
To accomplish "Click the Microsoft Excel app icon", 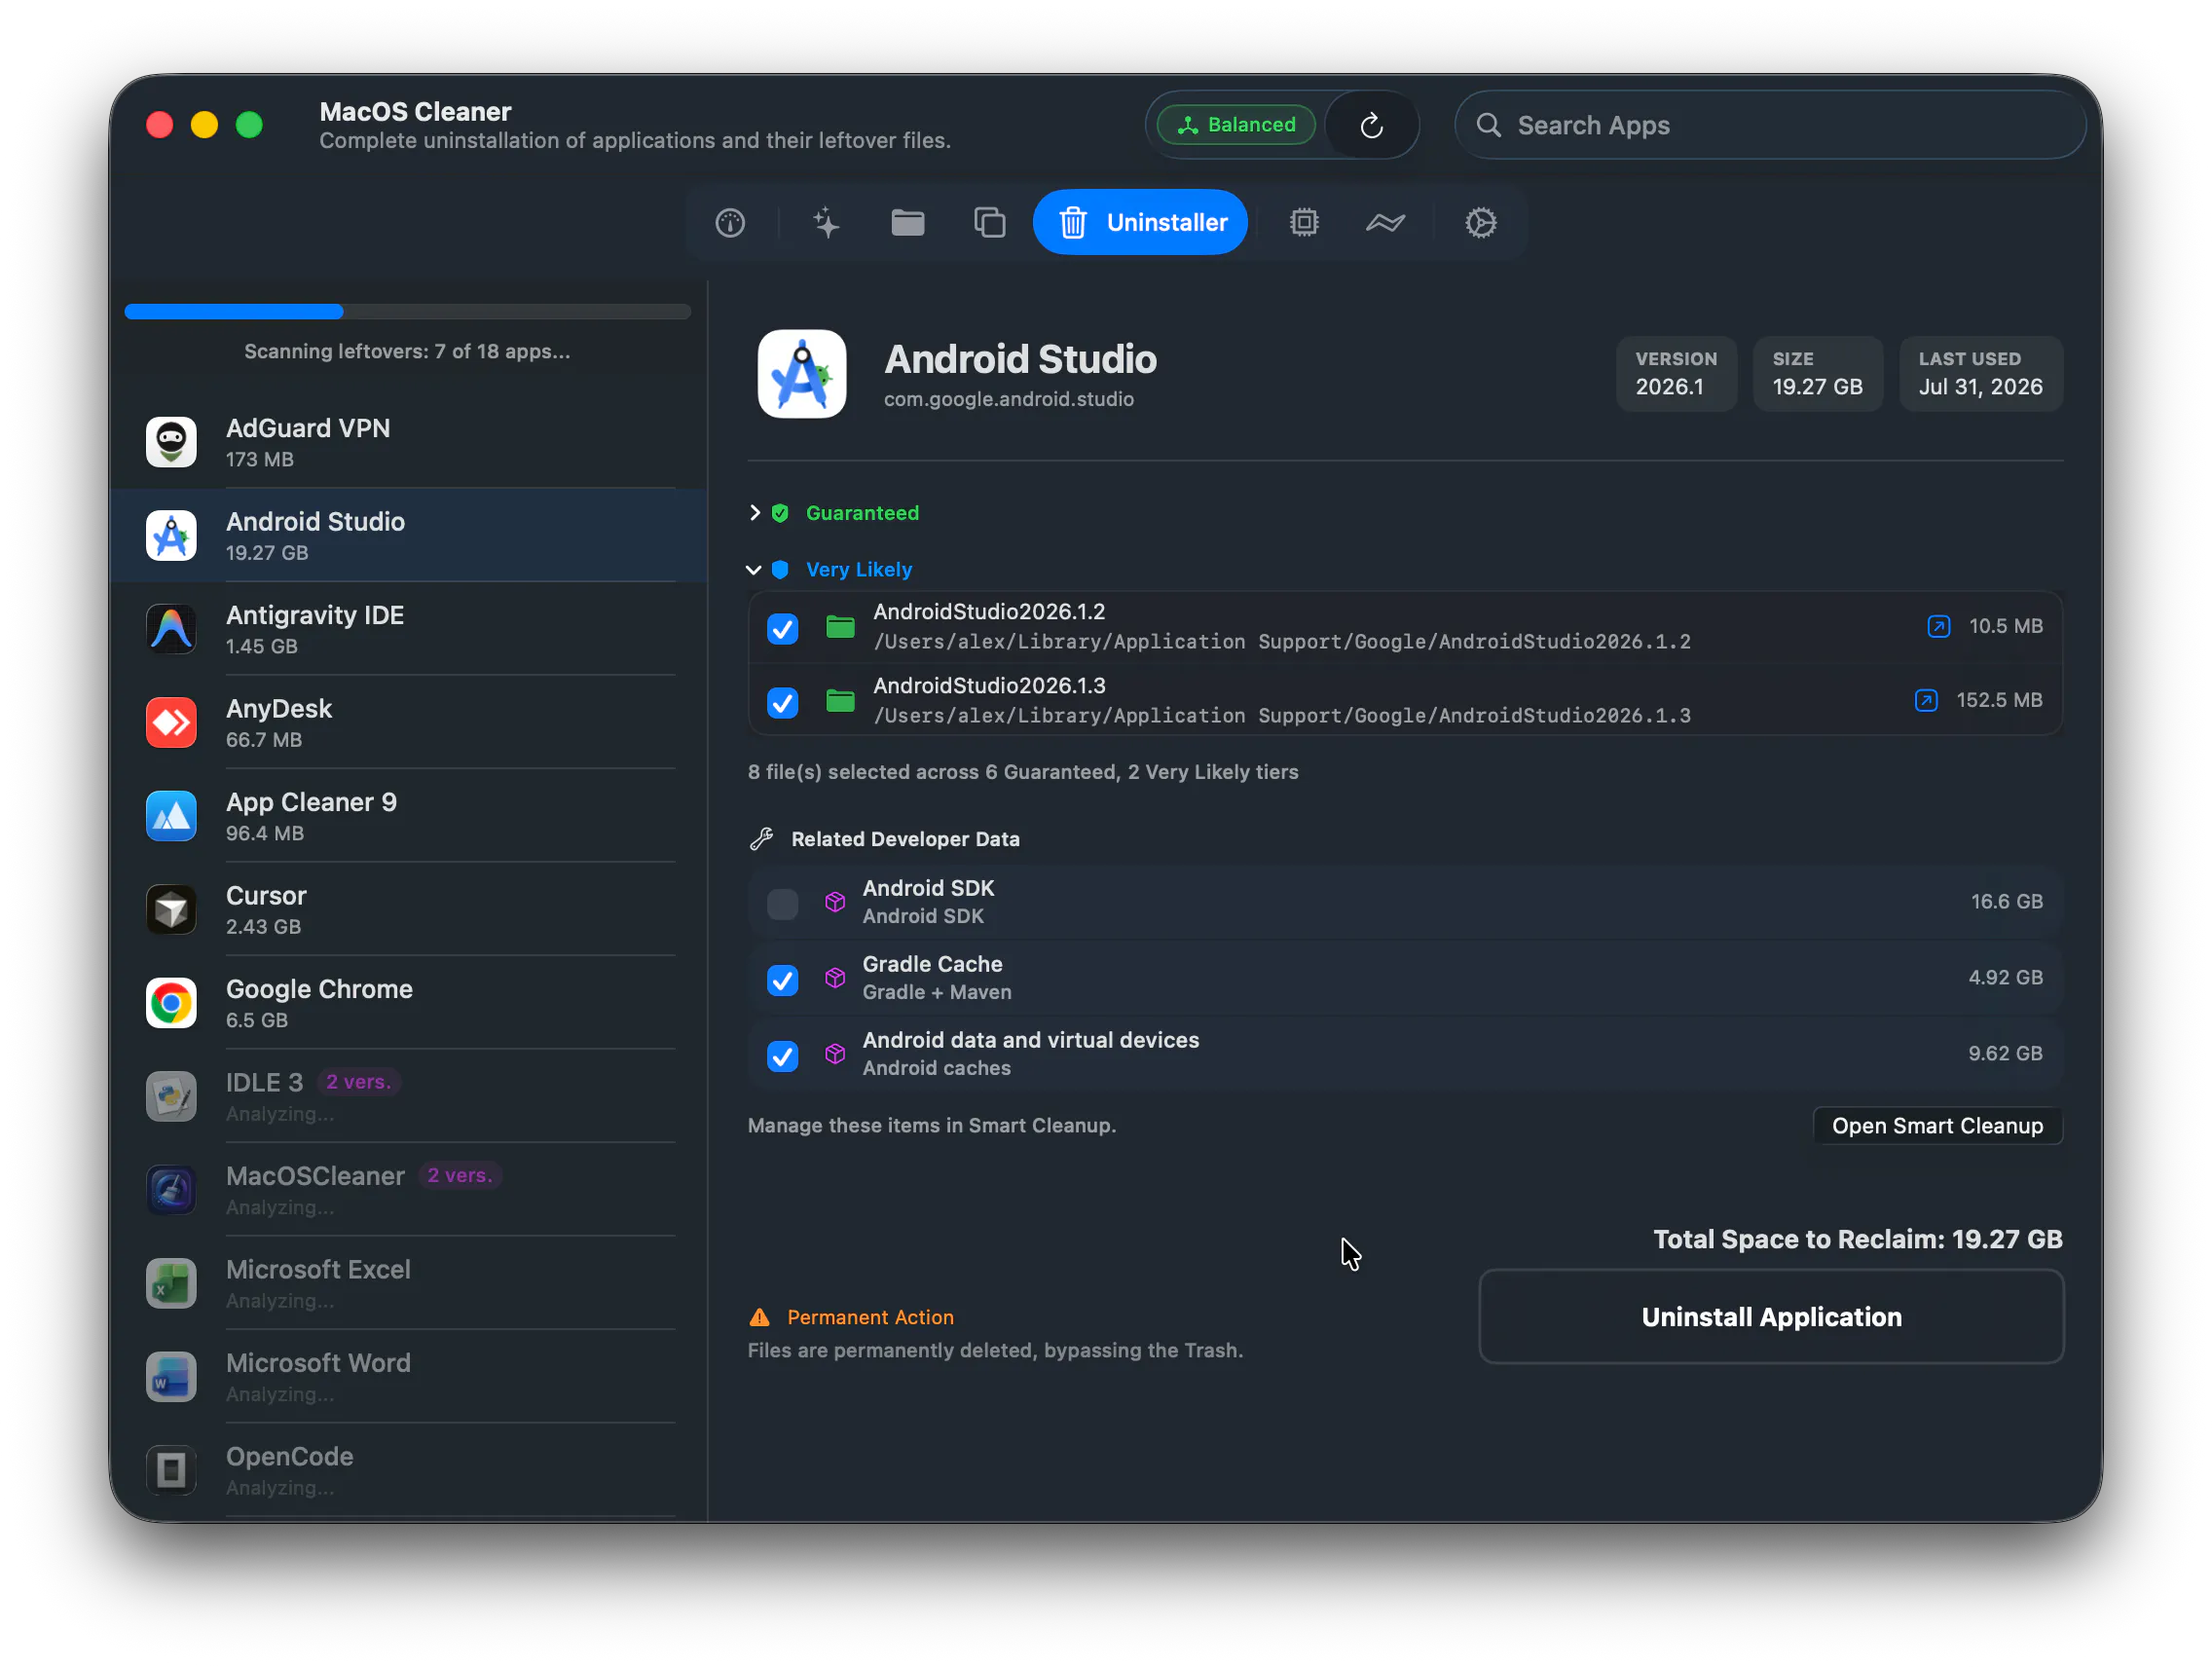I will coord(171,1284).
